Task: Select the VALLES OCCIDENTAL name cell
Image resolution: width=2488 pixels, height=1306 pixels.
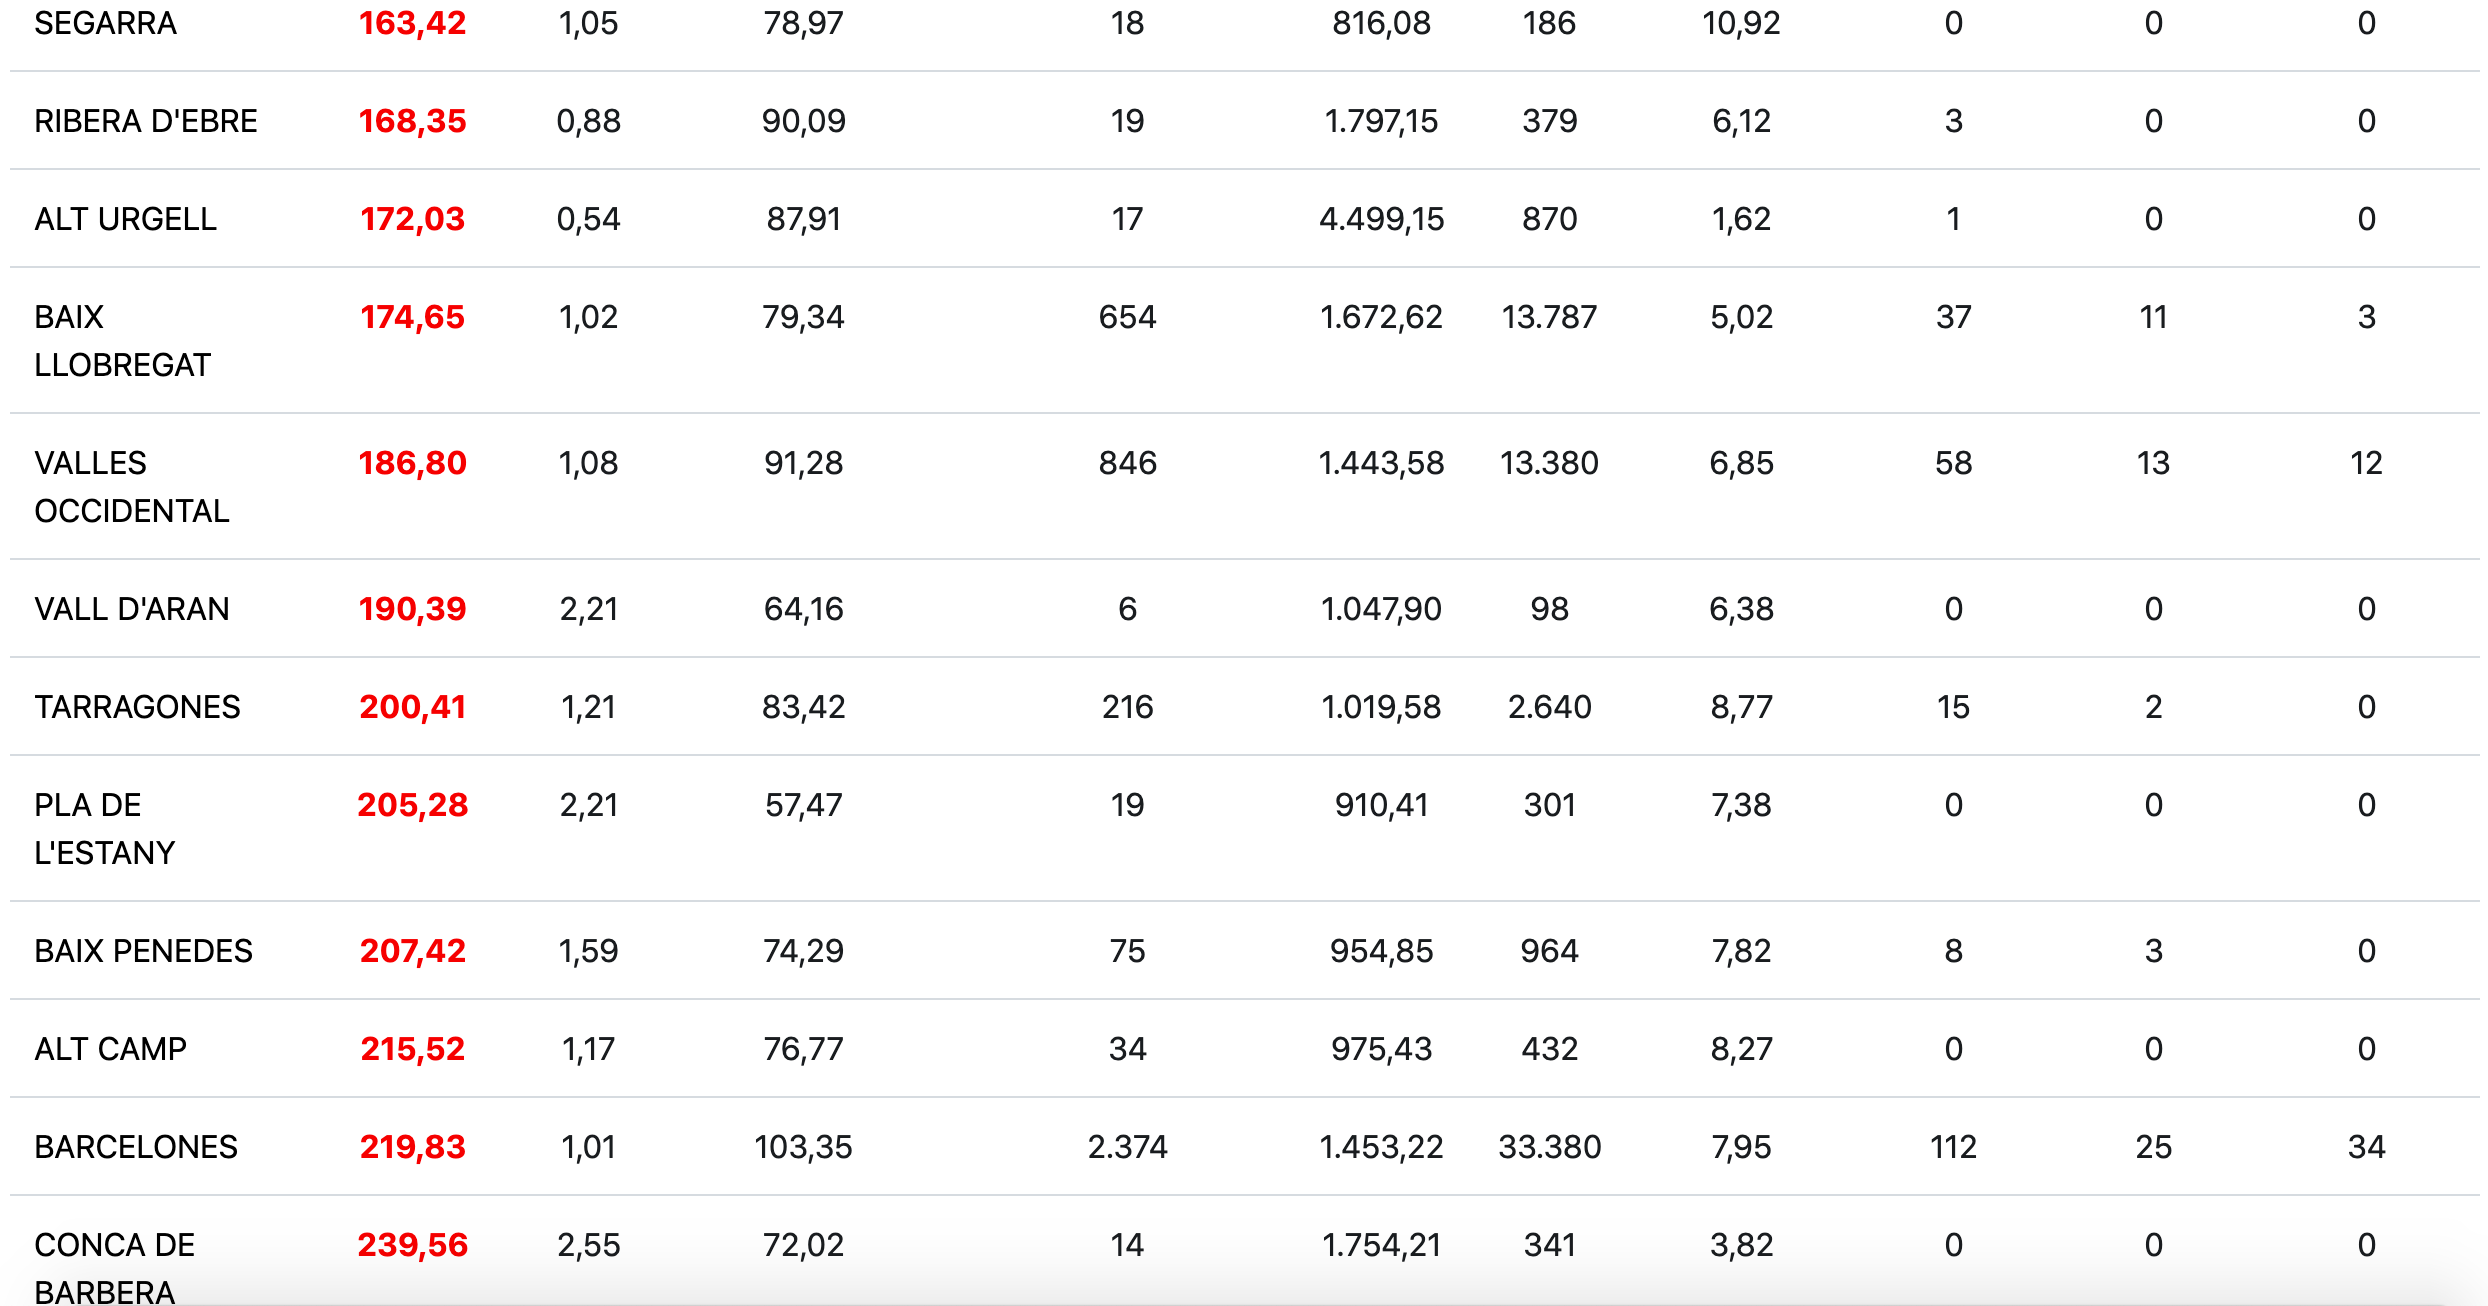Action: [x=131, y=487]
